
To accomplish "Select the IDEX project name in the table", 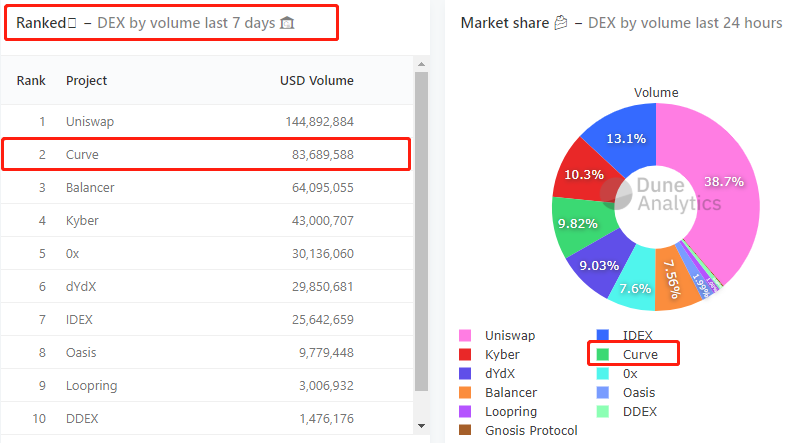I will pos(79,320).
